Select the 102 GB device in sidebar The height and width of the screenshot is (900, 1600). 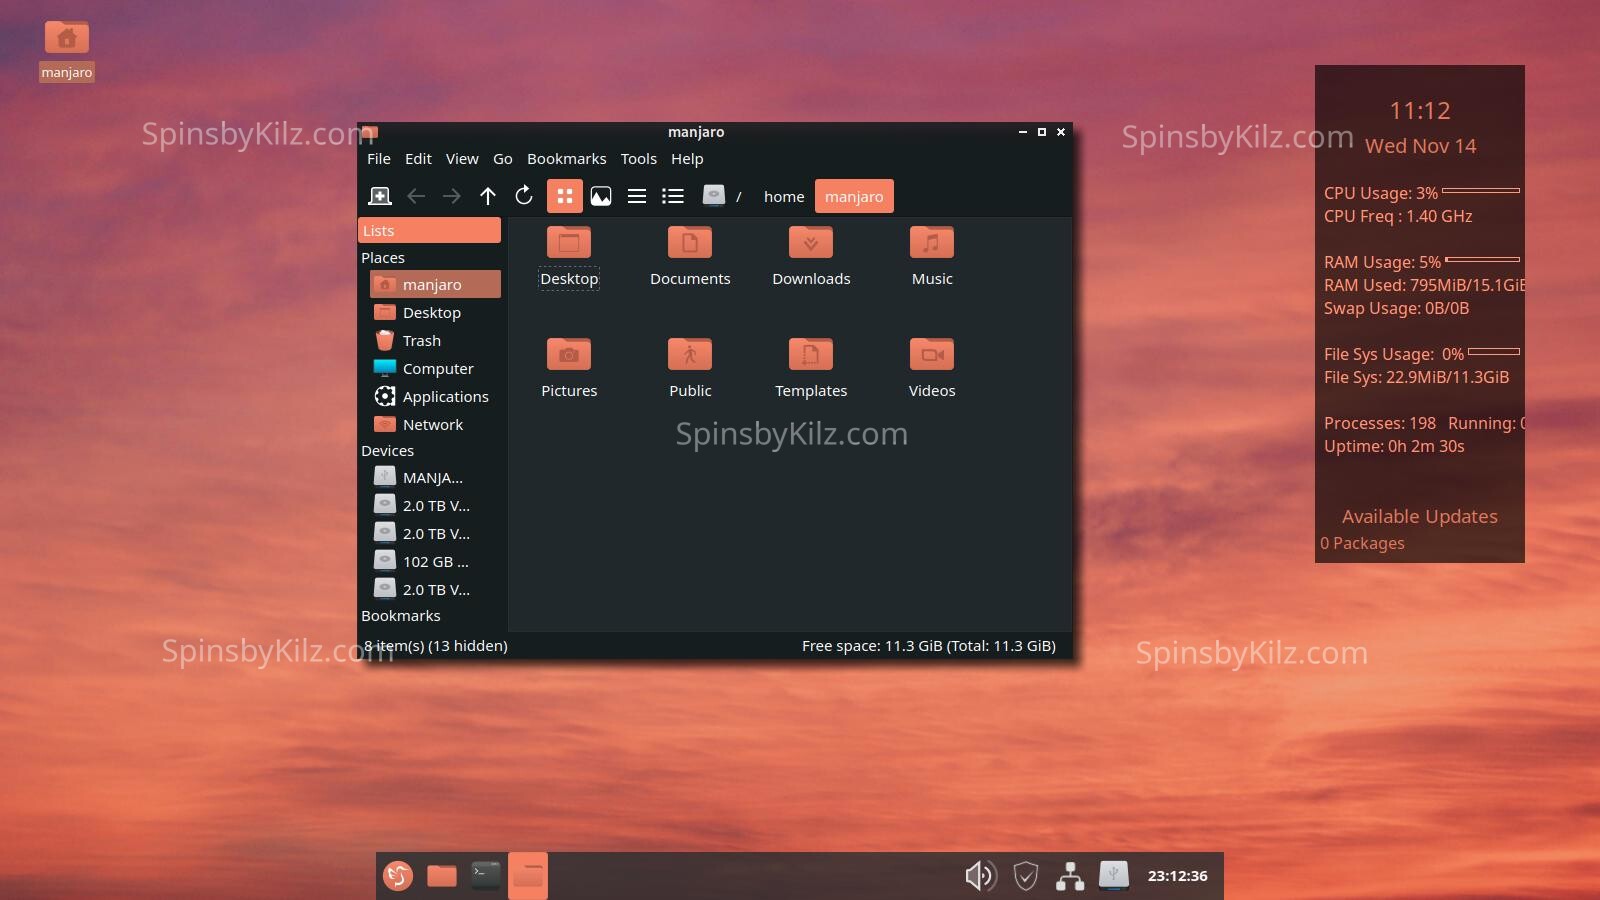click(x=434, y=562)
